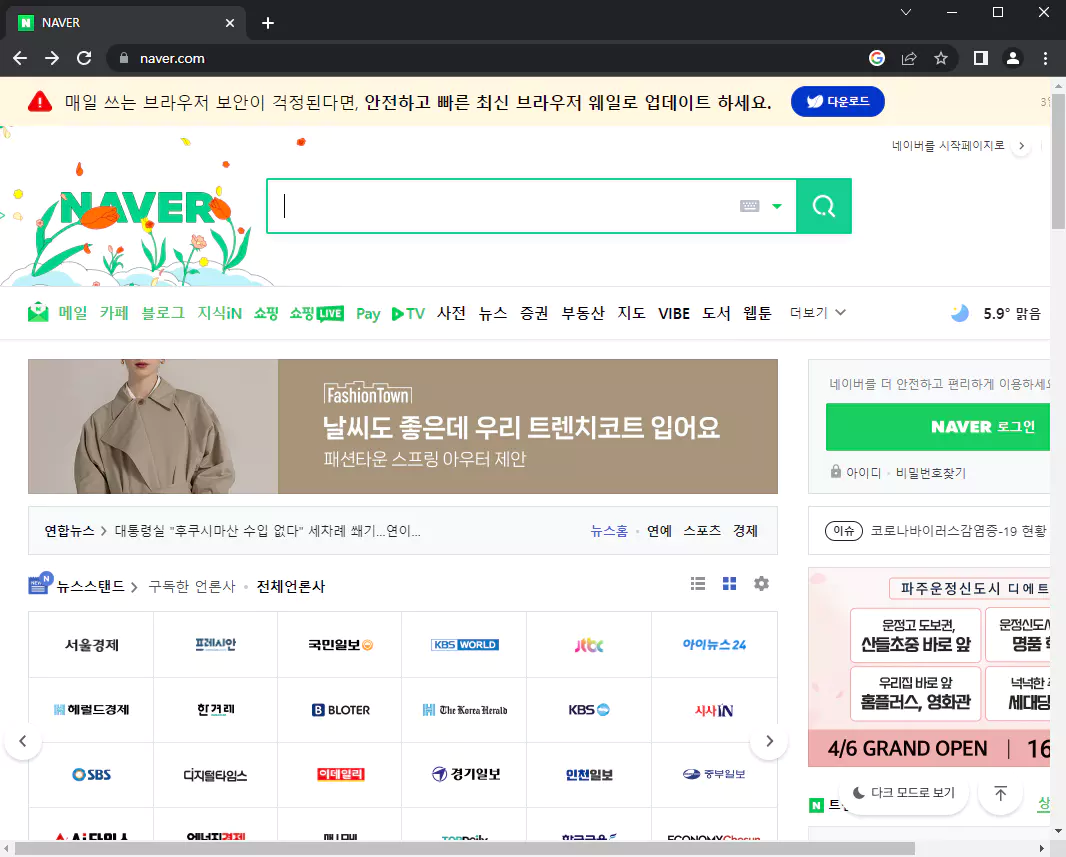Reload the page with refresh icon

[x=84, y=58]
